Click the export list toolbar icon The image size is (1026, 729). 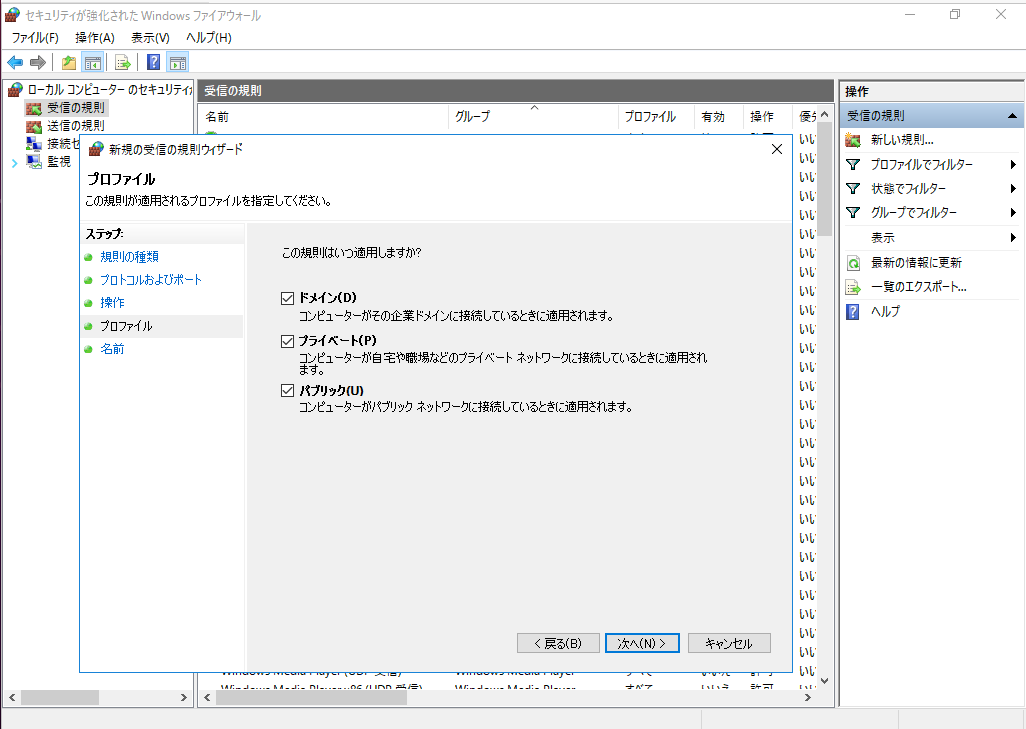click(123, 62)
